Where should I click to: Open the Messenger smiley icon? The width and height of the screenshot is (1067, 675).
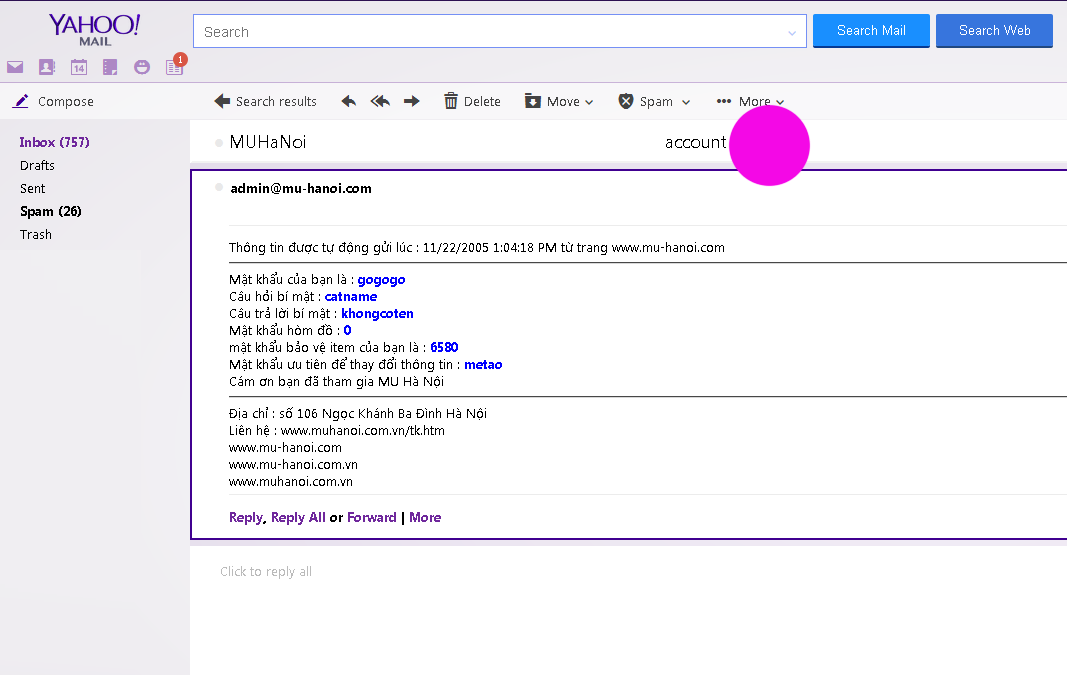click(142, 67)
